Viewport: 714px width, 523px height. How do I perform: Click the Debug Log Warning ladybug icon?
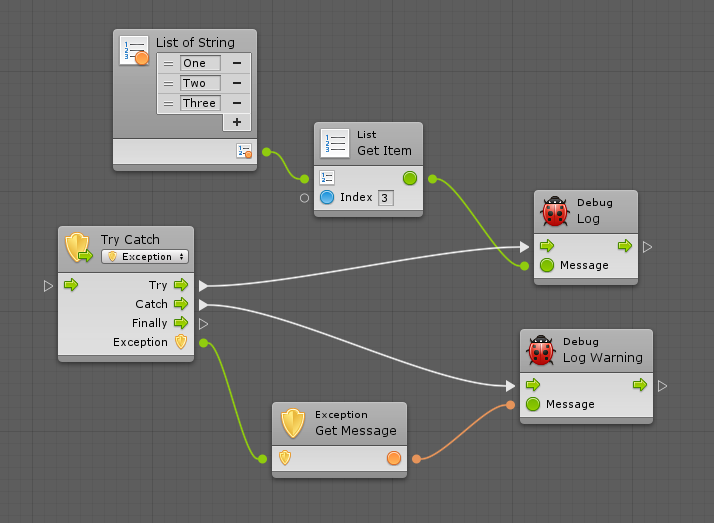coord(541,350)
